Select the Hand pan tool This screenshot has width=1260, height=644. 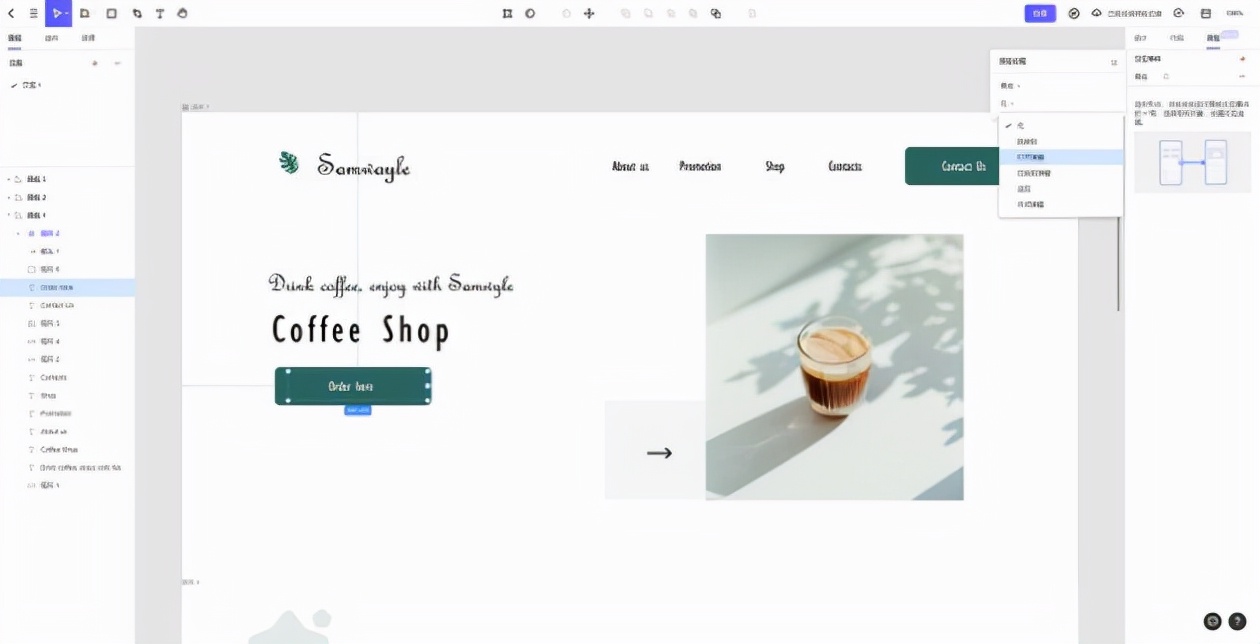click(x=182, y=14)
